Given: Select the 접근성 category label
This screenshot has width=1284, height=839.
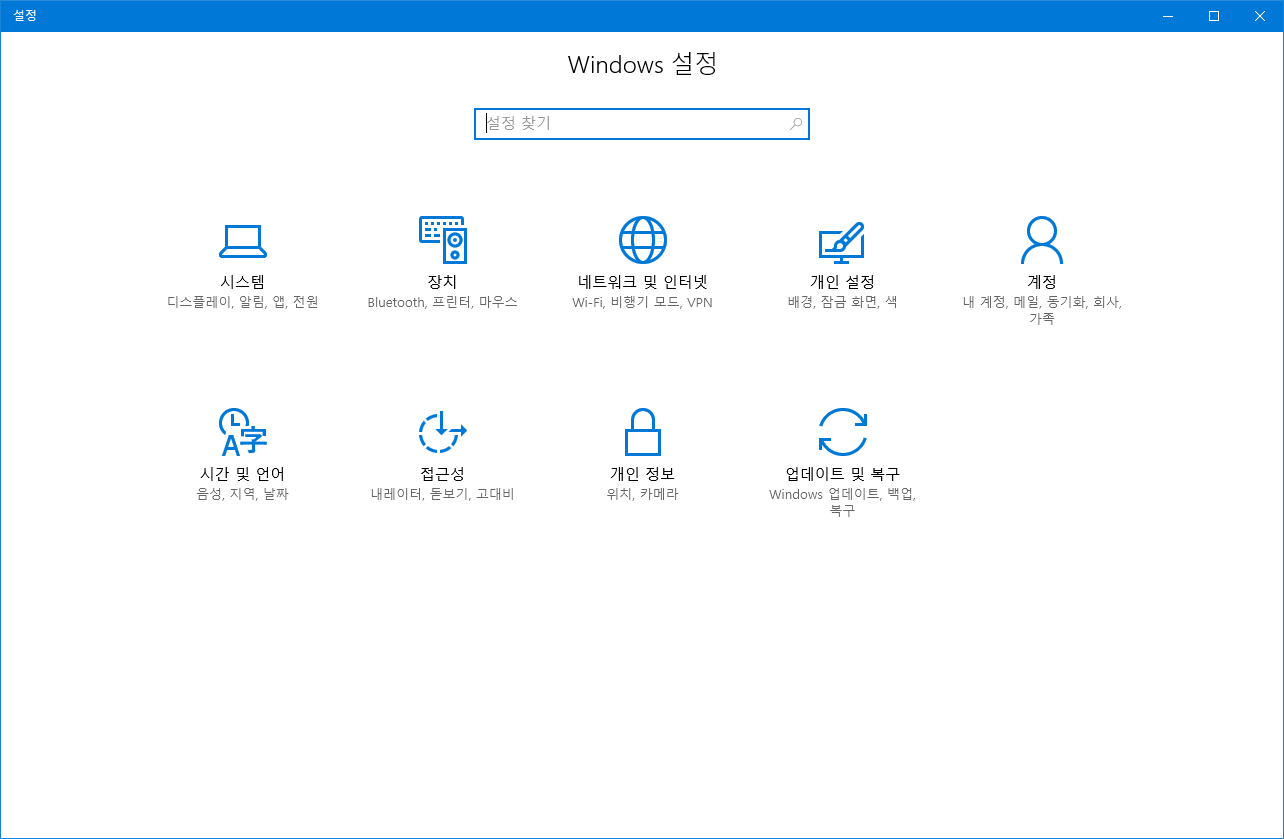Looking at the screenshot, I should 442,474.
